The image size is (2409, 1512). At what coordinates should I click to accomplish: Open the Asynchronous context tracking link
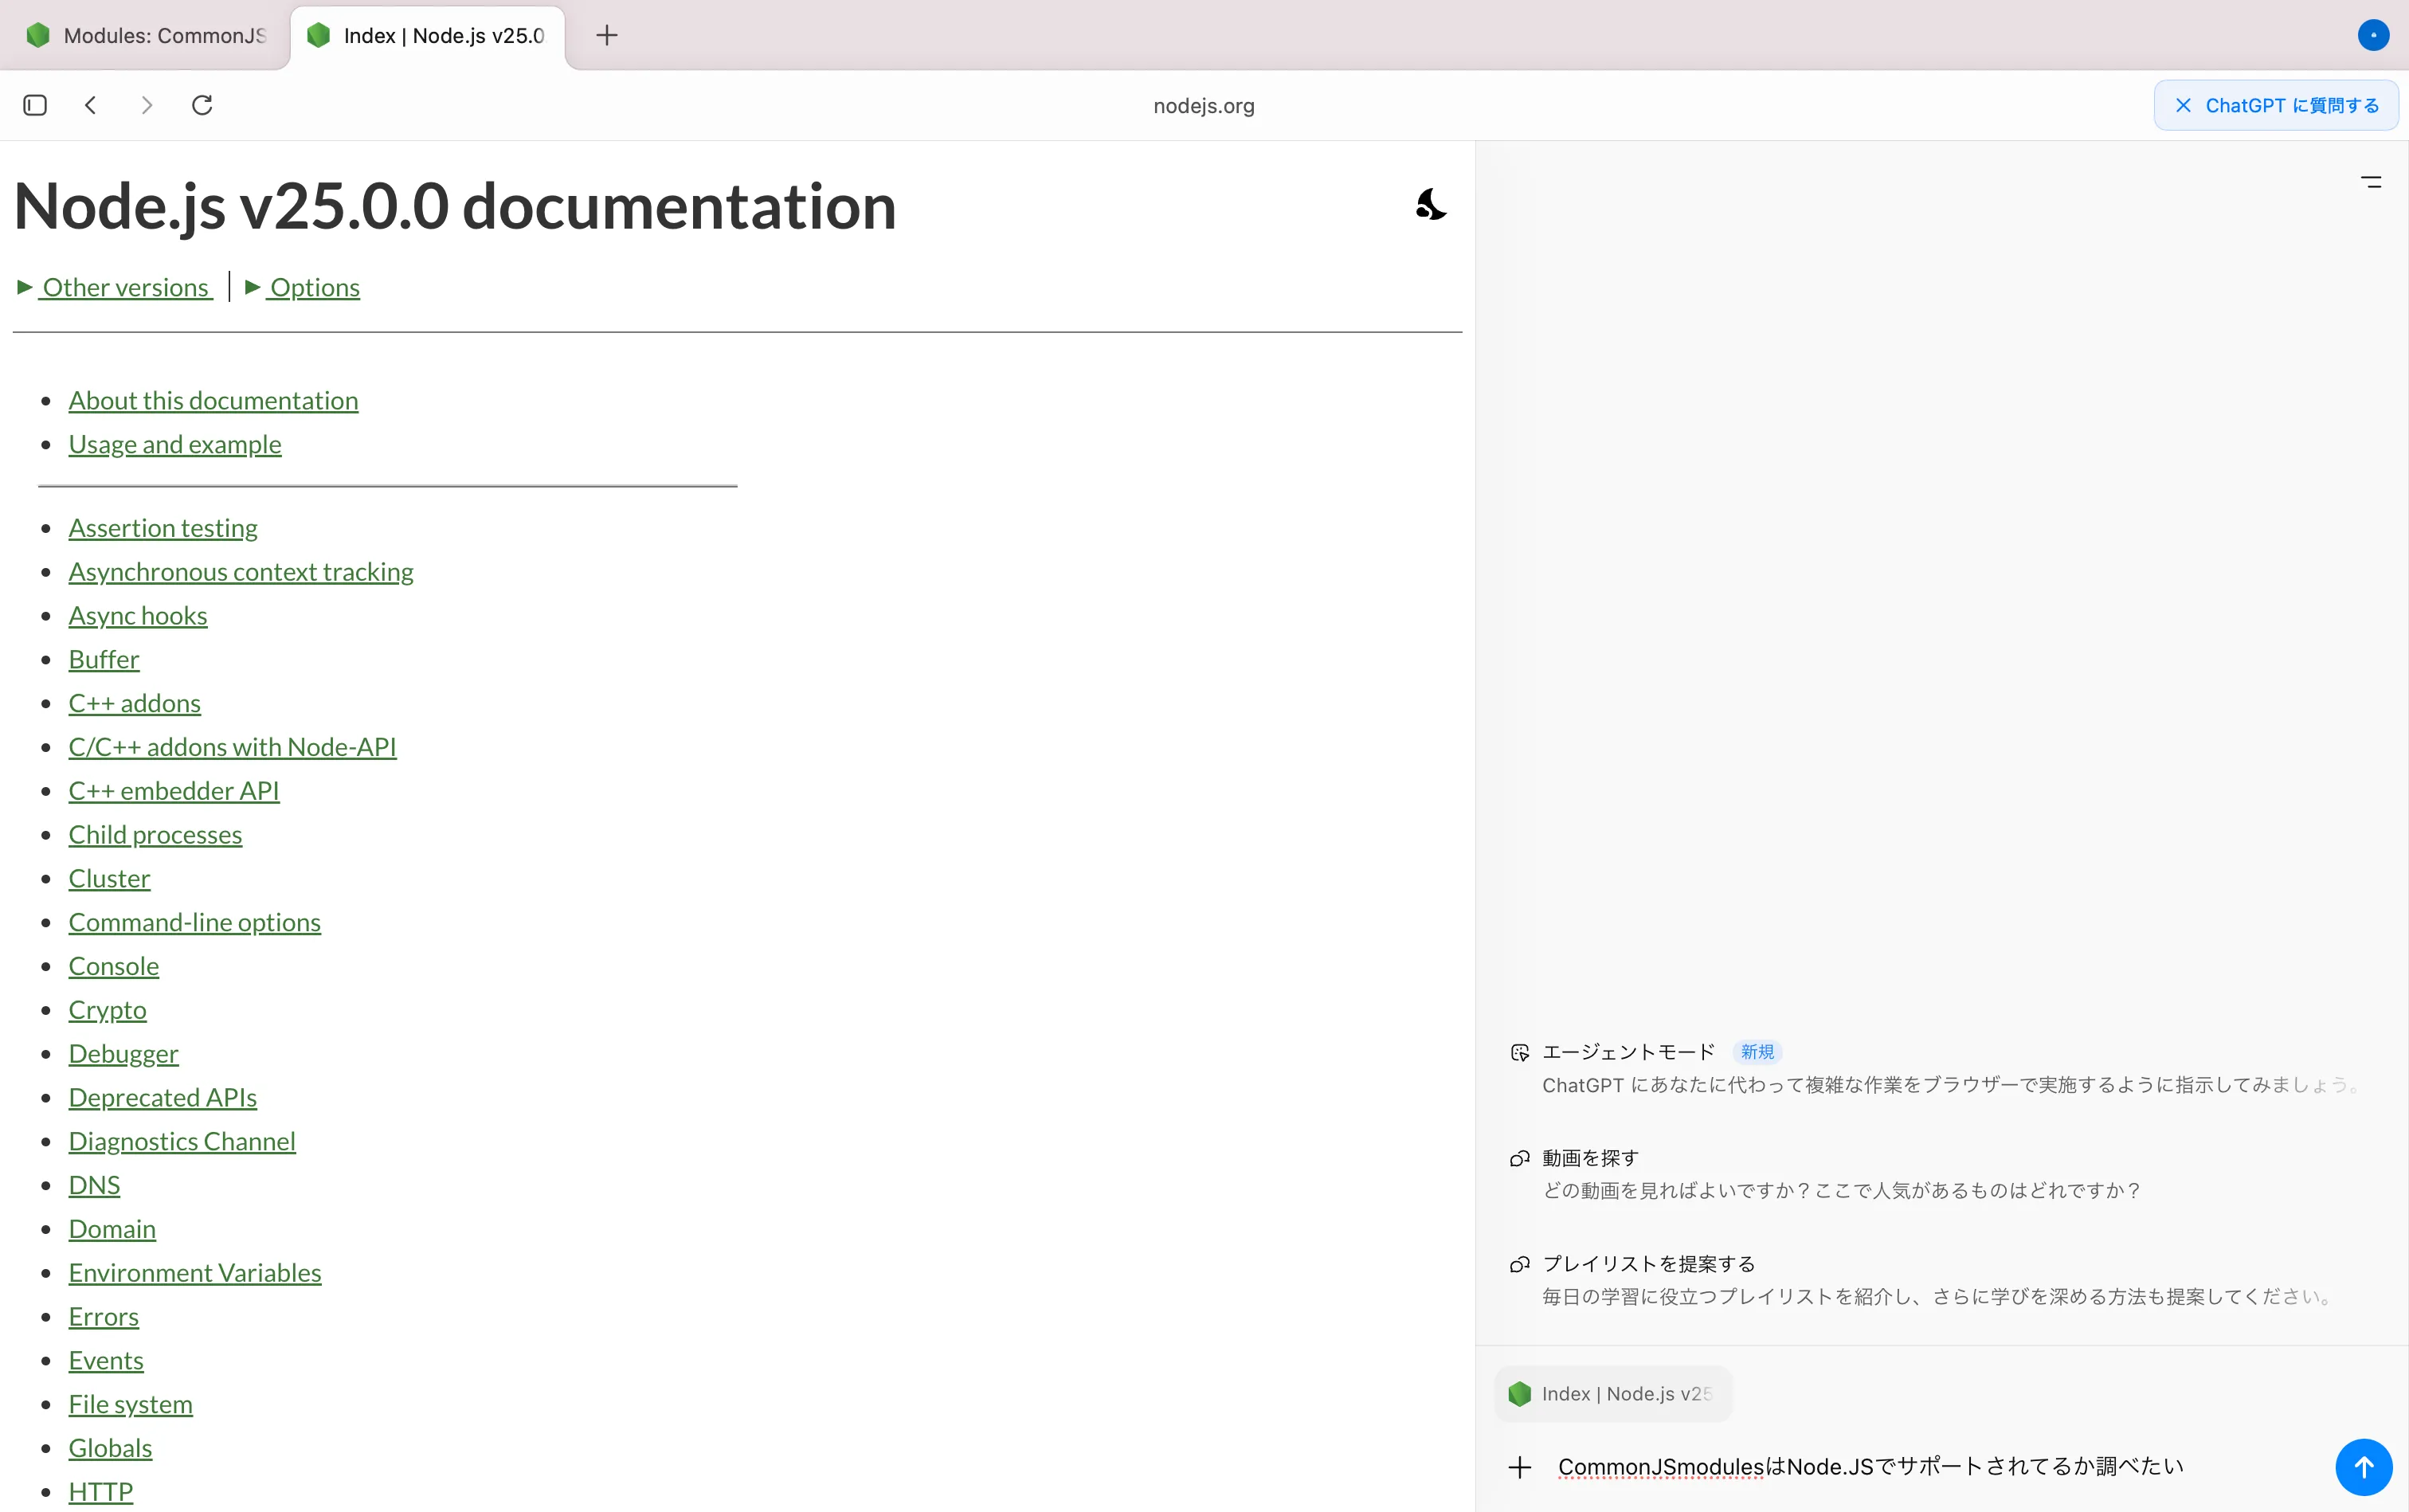(x=240, y=572)
